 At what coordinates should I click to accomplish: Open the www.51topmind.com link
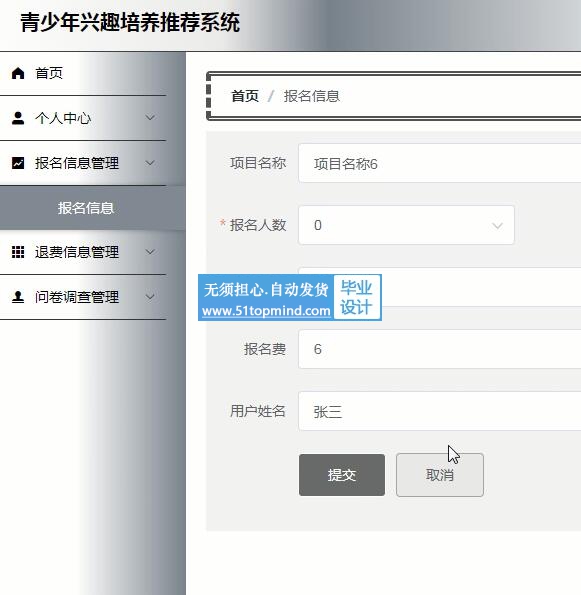266,311
